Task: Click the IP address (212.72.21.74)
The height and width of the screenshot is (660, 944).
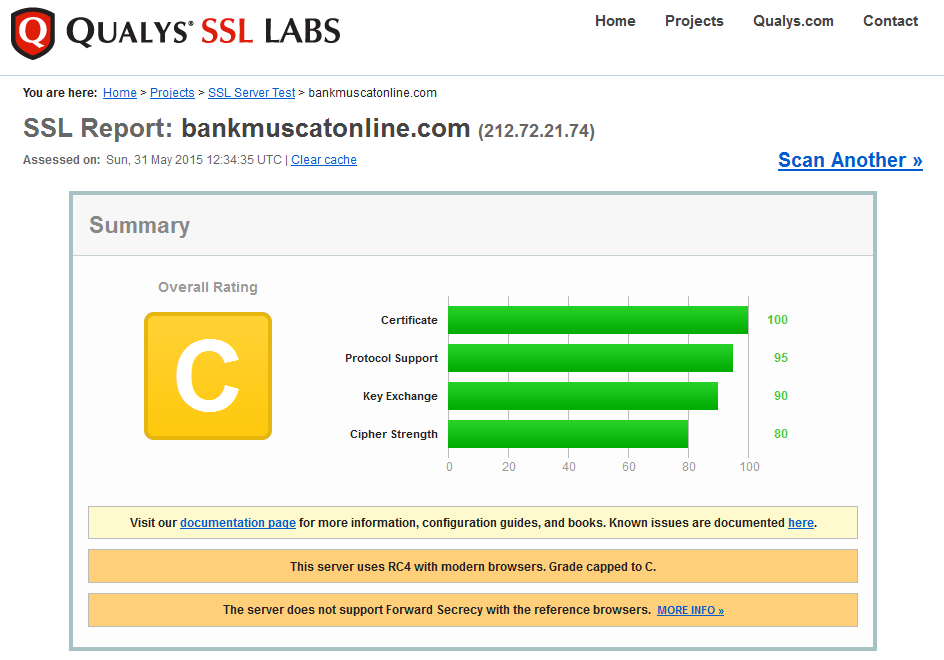Action: [x=536, y=131]
